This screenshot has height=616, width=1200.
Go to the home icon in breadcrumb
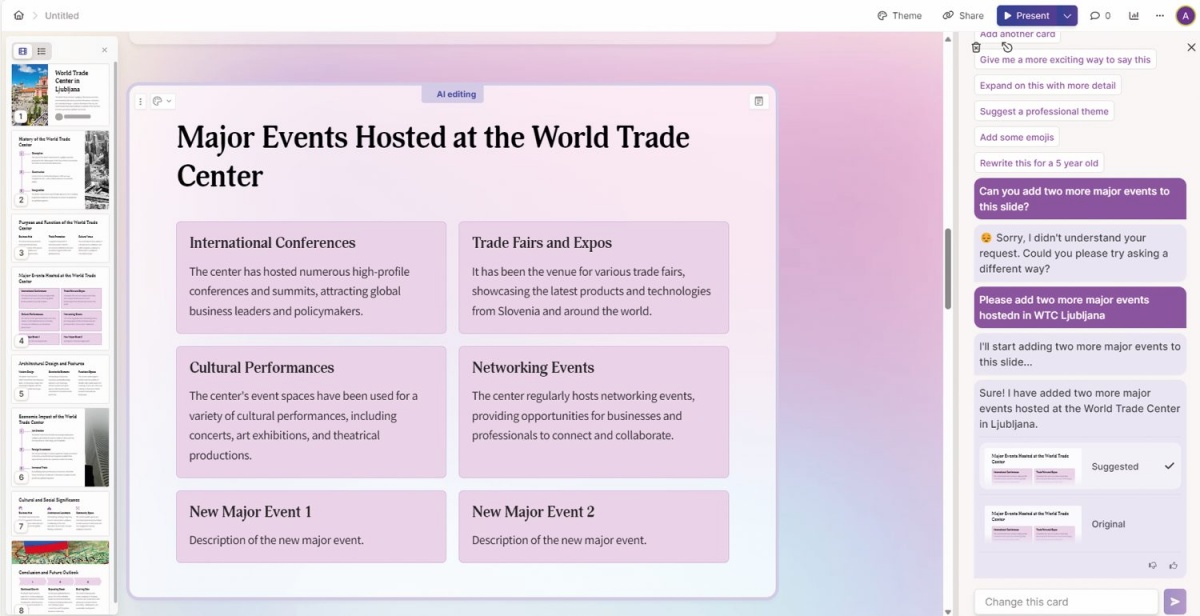coord(18,16)
